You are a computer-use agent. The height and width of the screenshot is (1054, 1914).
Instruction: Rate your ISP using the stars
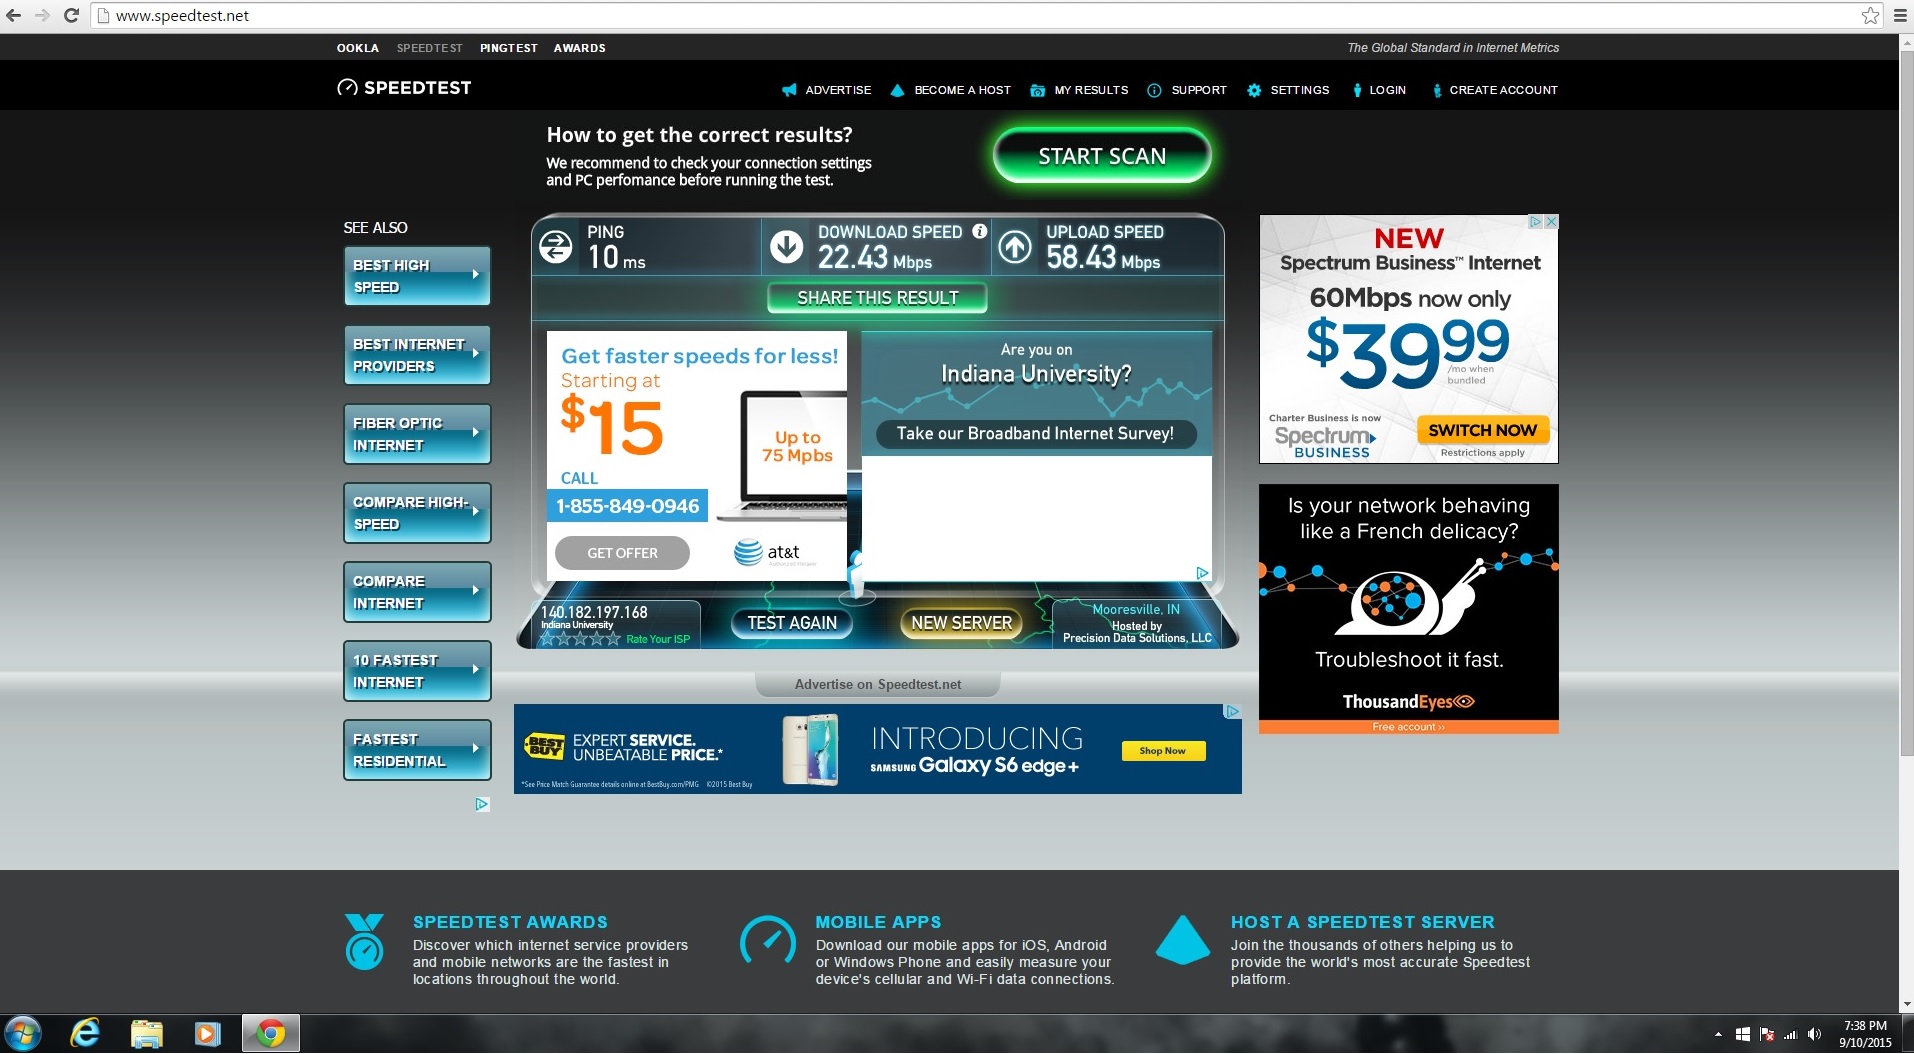click(581, 639)
